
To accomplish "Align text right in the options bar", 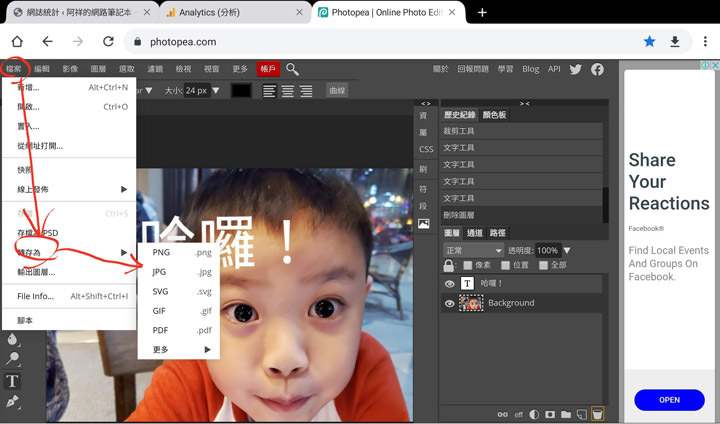I will 306,91.
